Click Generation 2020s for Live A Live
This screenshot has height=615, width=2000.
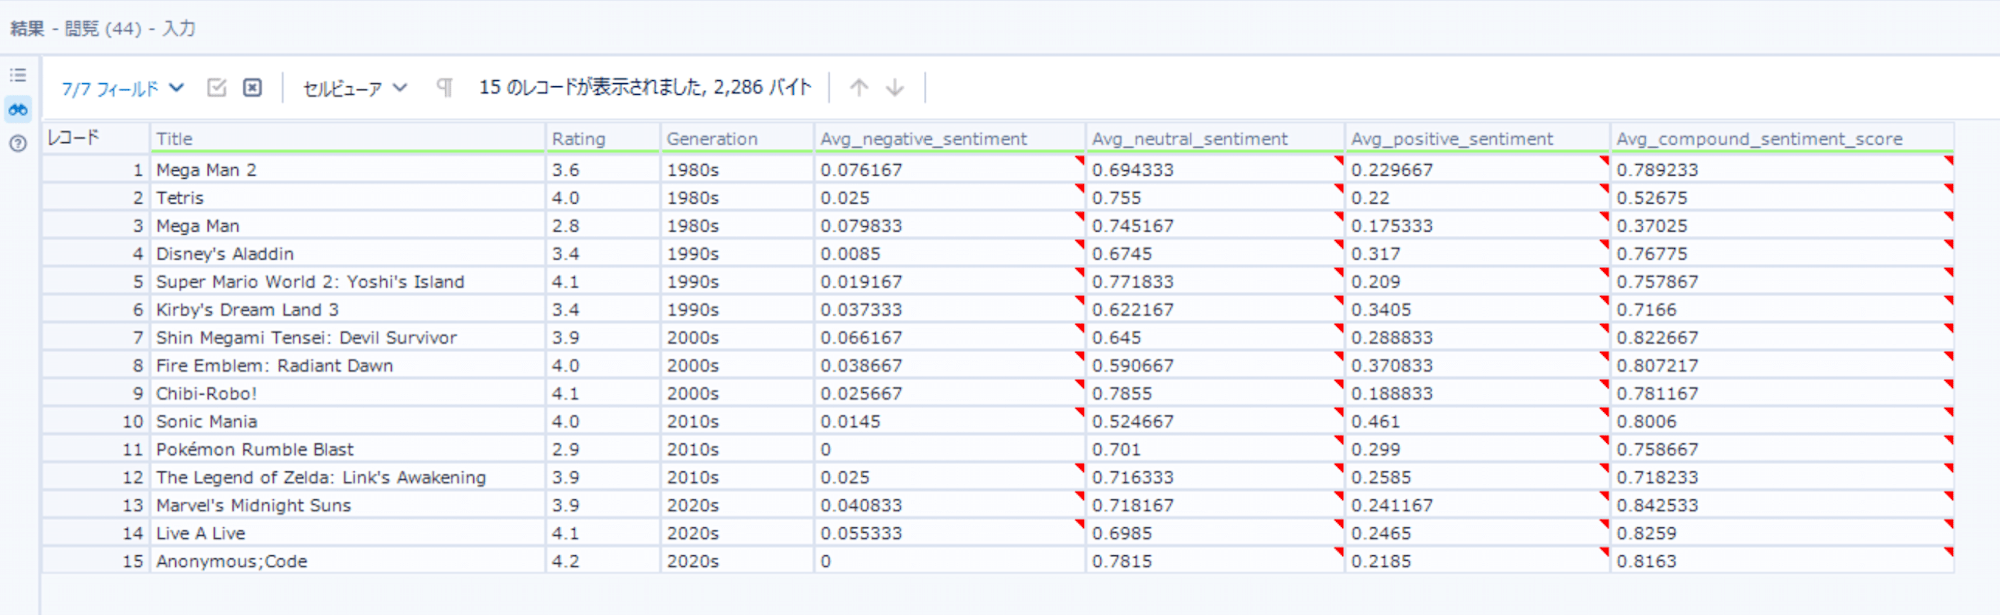(738, 534)
